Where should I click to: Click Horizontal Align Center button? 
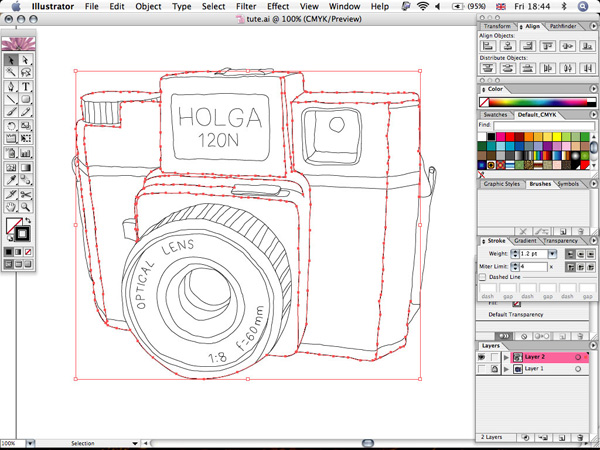click(x=507, y=46)
